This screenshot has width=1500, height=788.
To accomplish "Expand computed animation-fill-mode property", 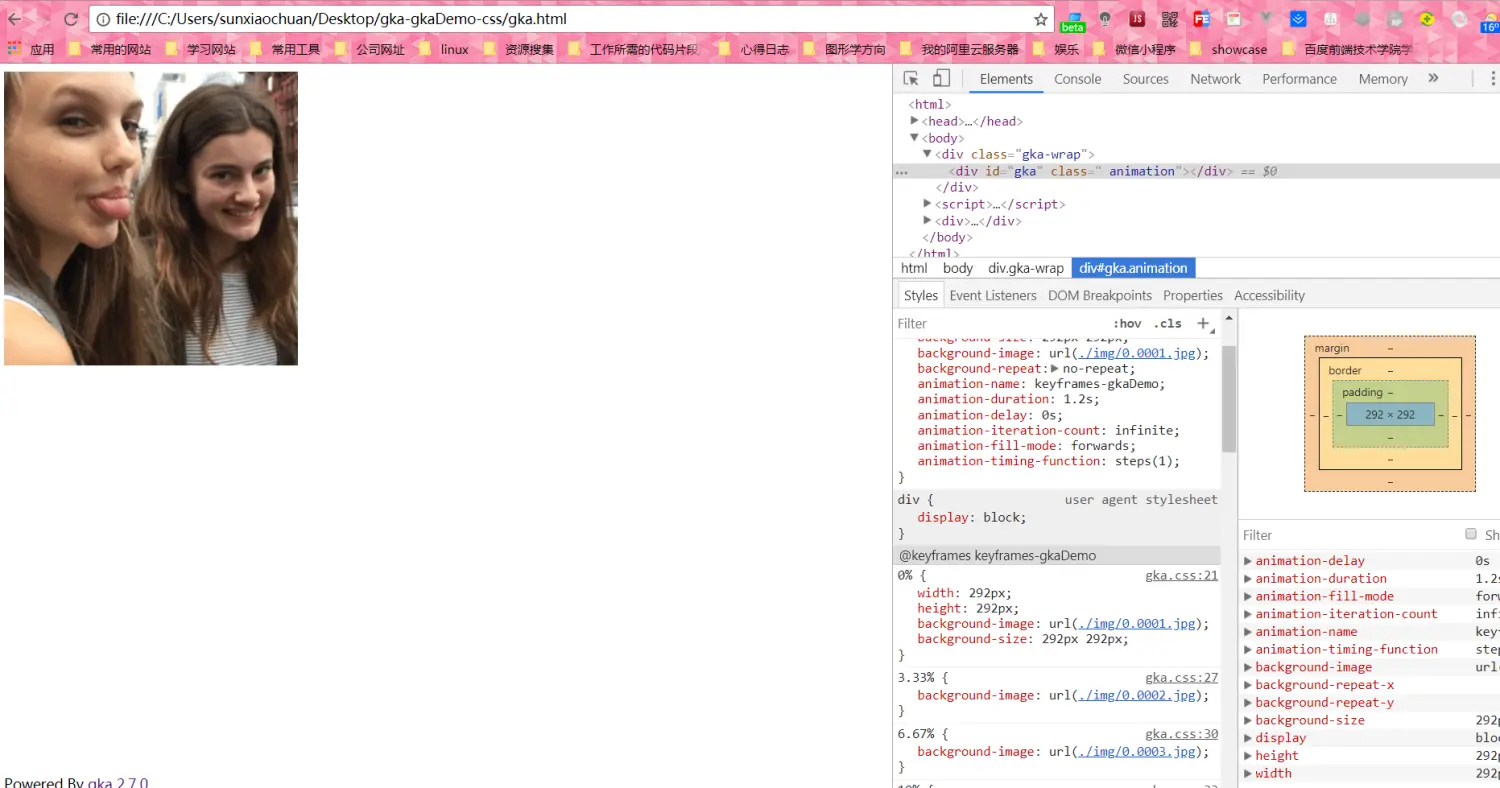I will pos(1248,596).
